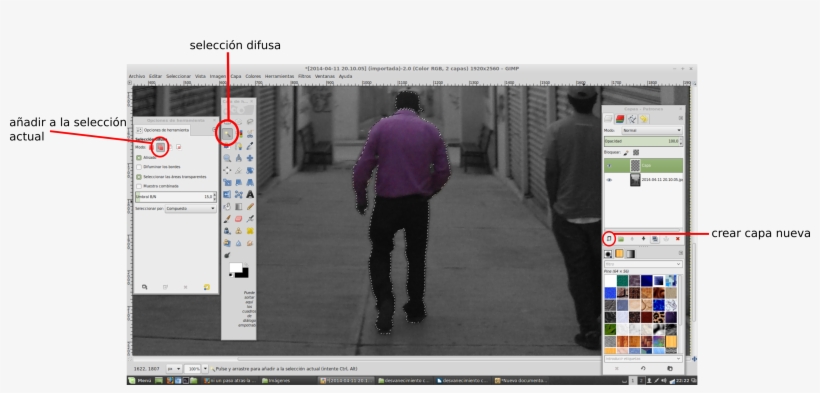Set mode to intersect with selection
Screen dimensions: 820x393
click(x=178, y=148)
